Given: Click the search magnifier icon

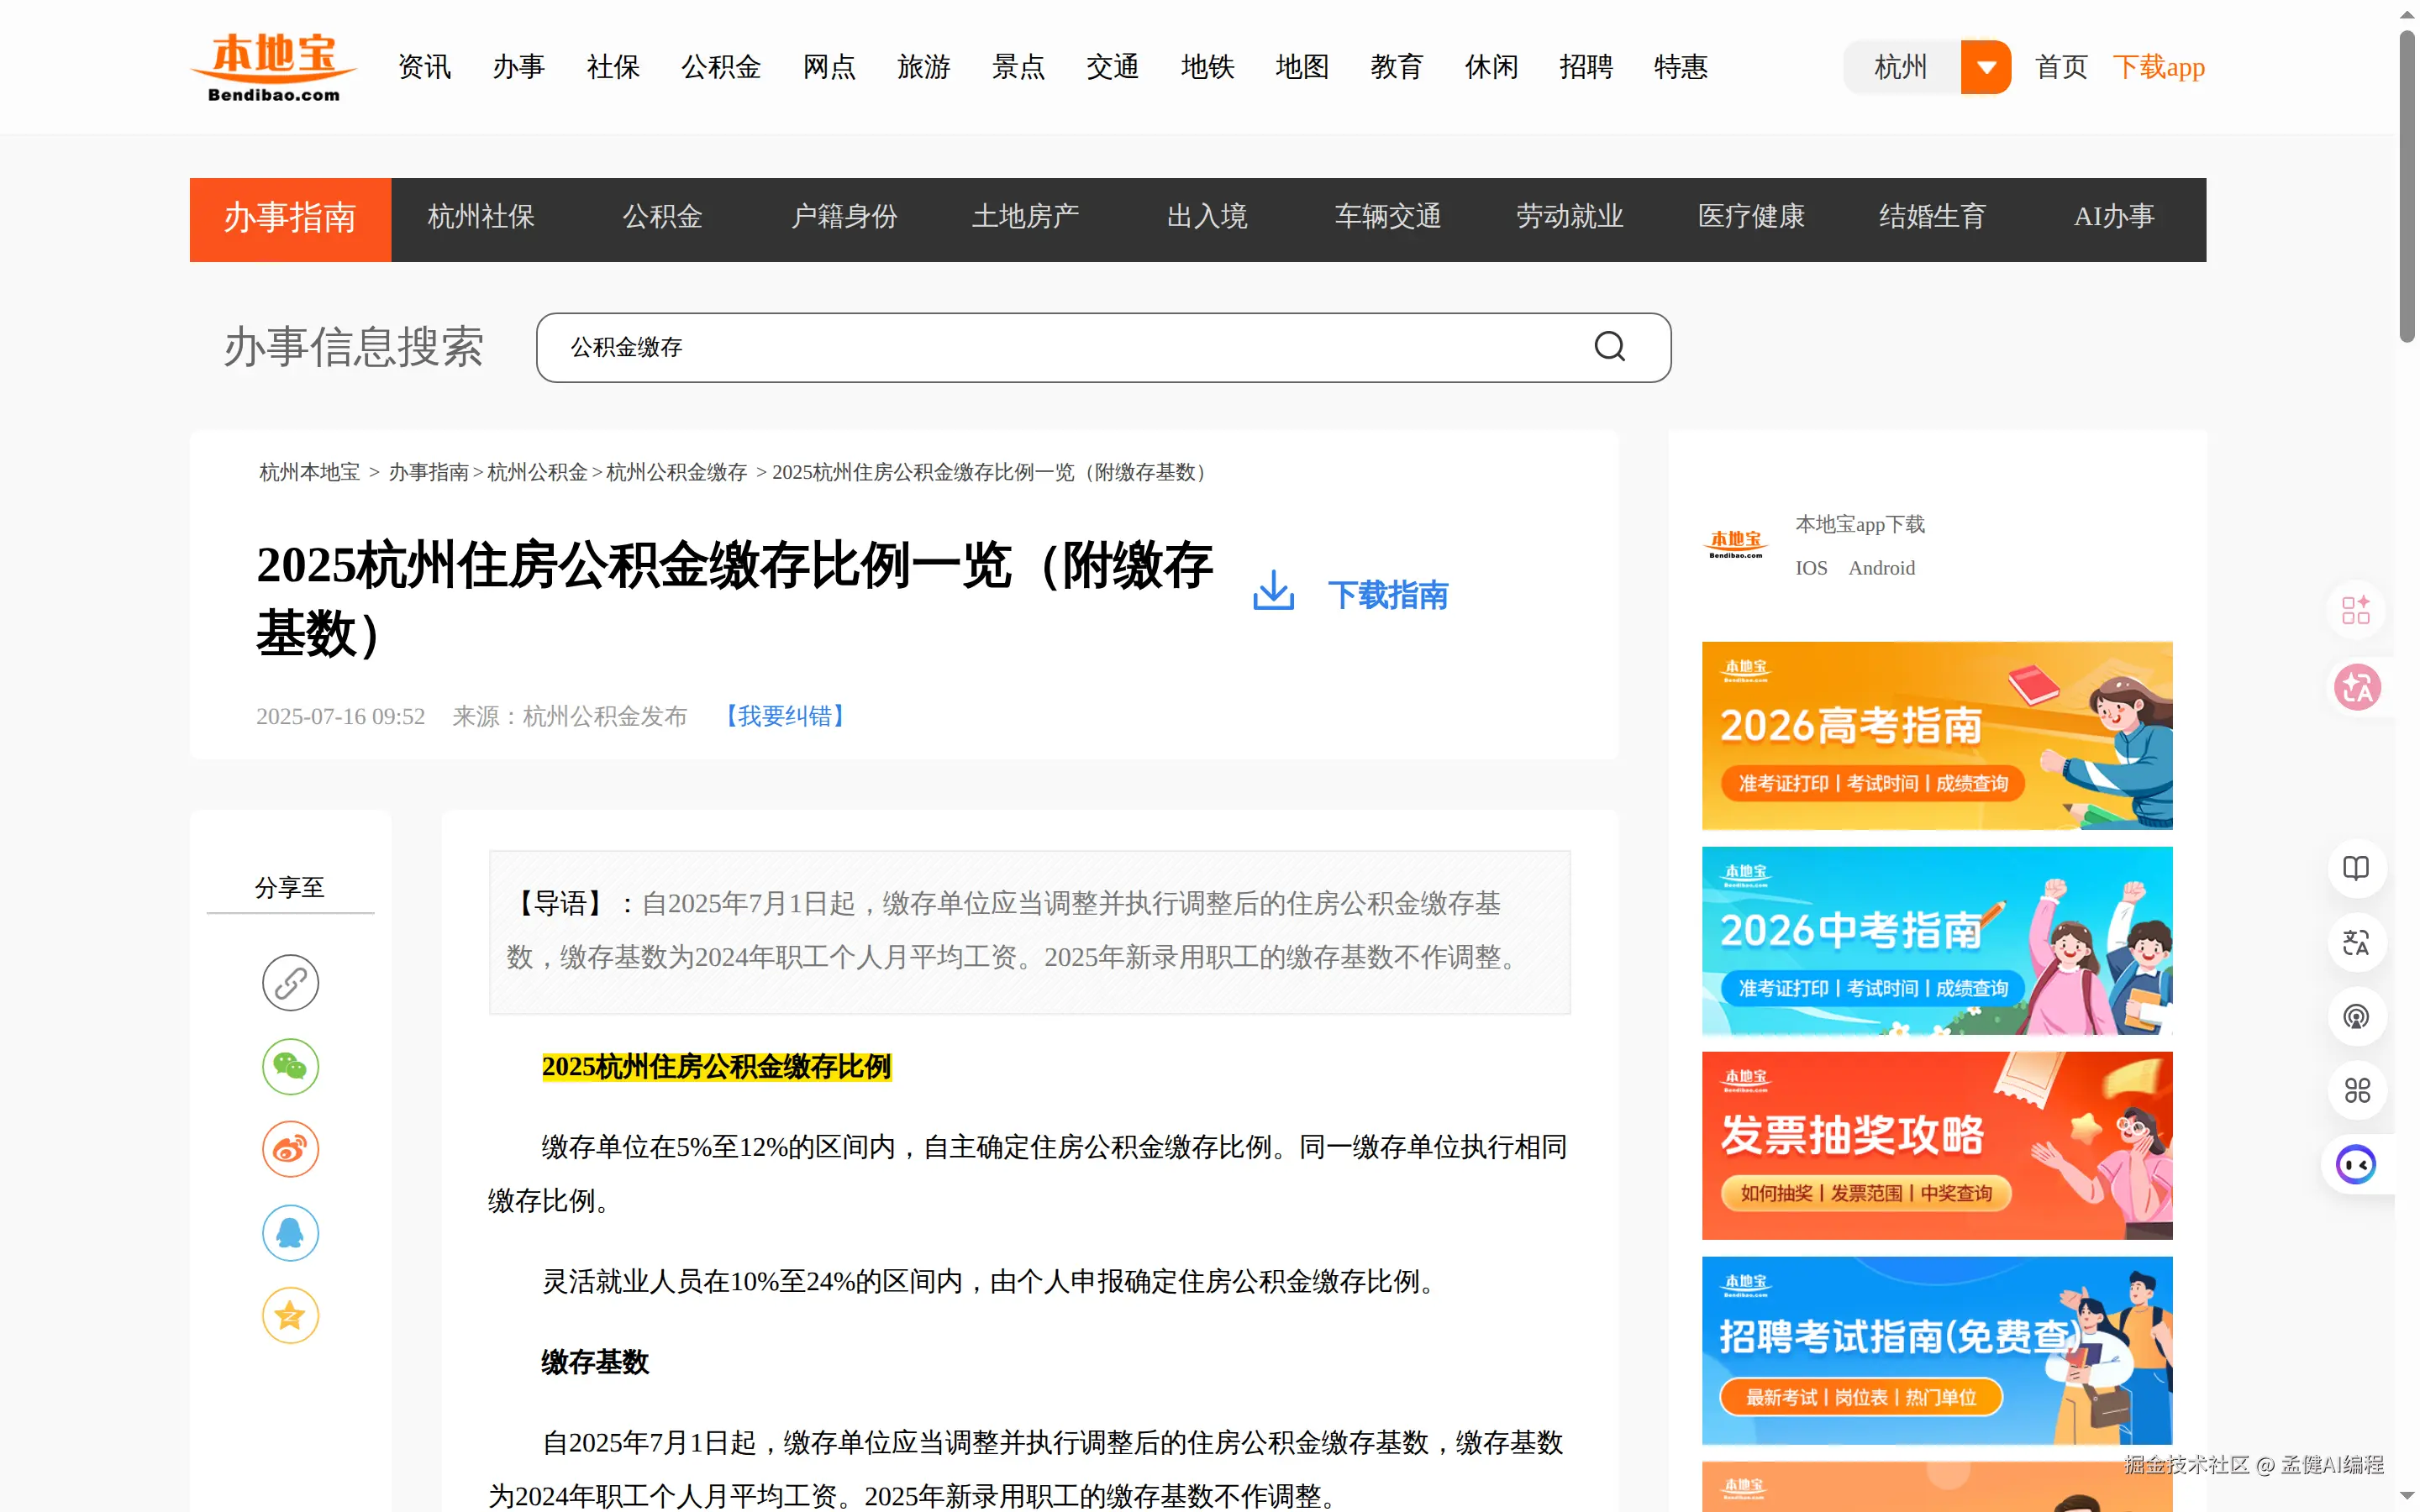Looking at the screenshot, I should 1609,347.
